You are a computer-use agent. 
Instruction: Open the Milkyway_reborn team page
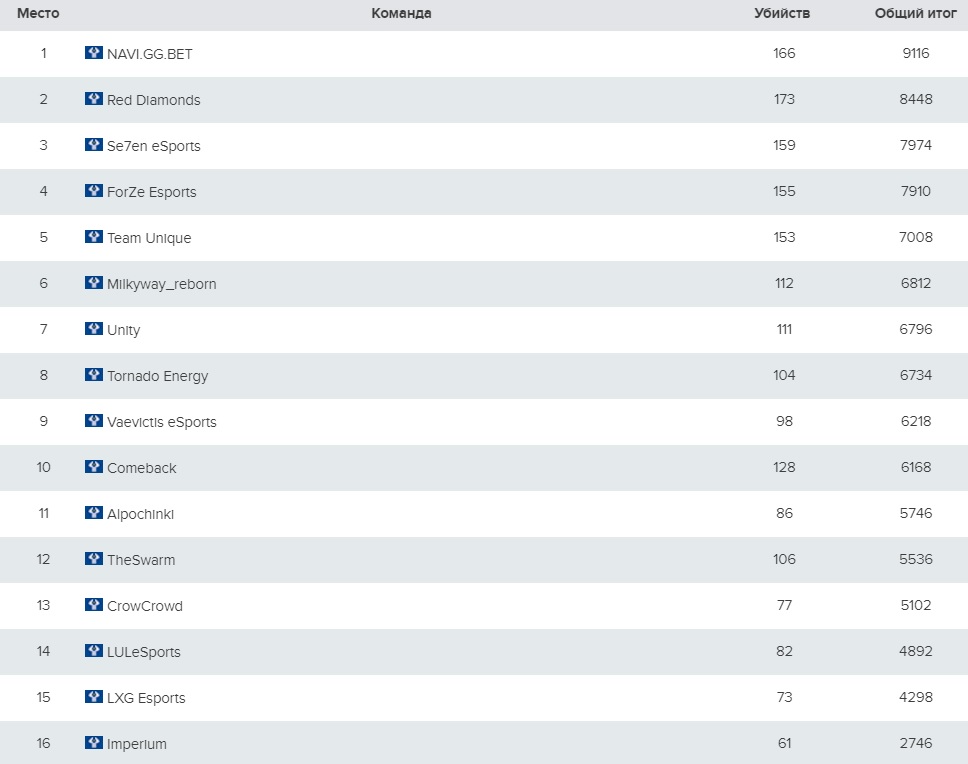(161, 284)
